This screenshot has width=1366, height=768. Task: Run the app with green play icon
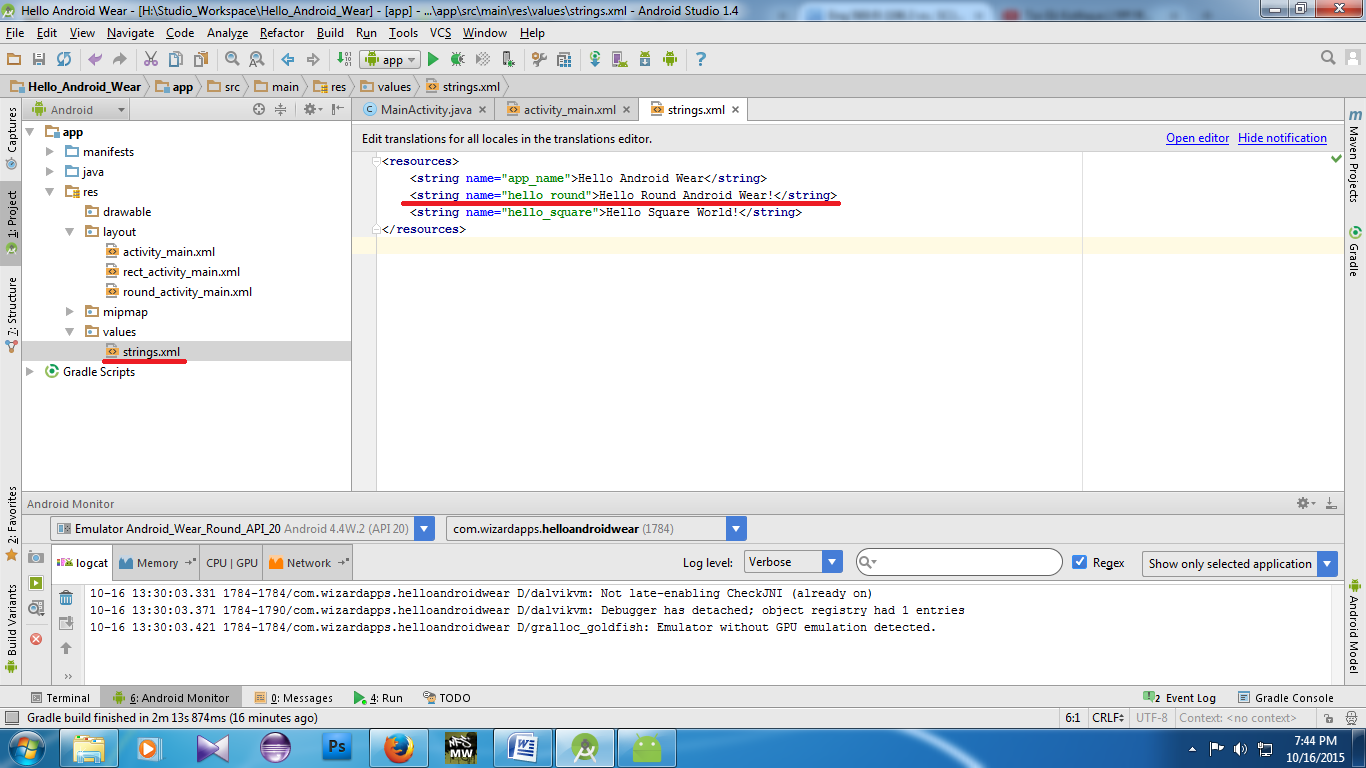434,59
